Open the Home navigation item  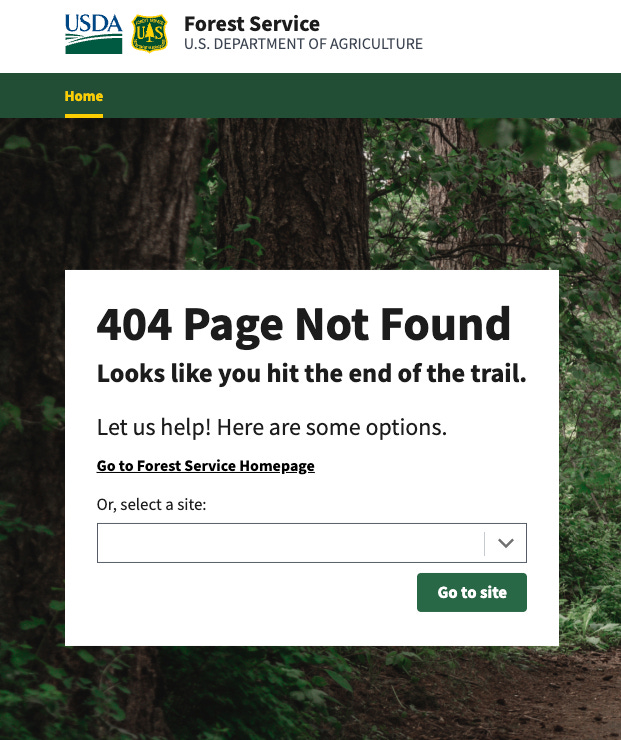84,96
